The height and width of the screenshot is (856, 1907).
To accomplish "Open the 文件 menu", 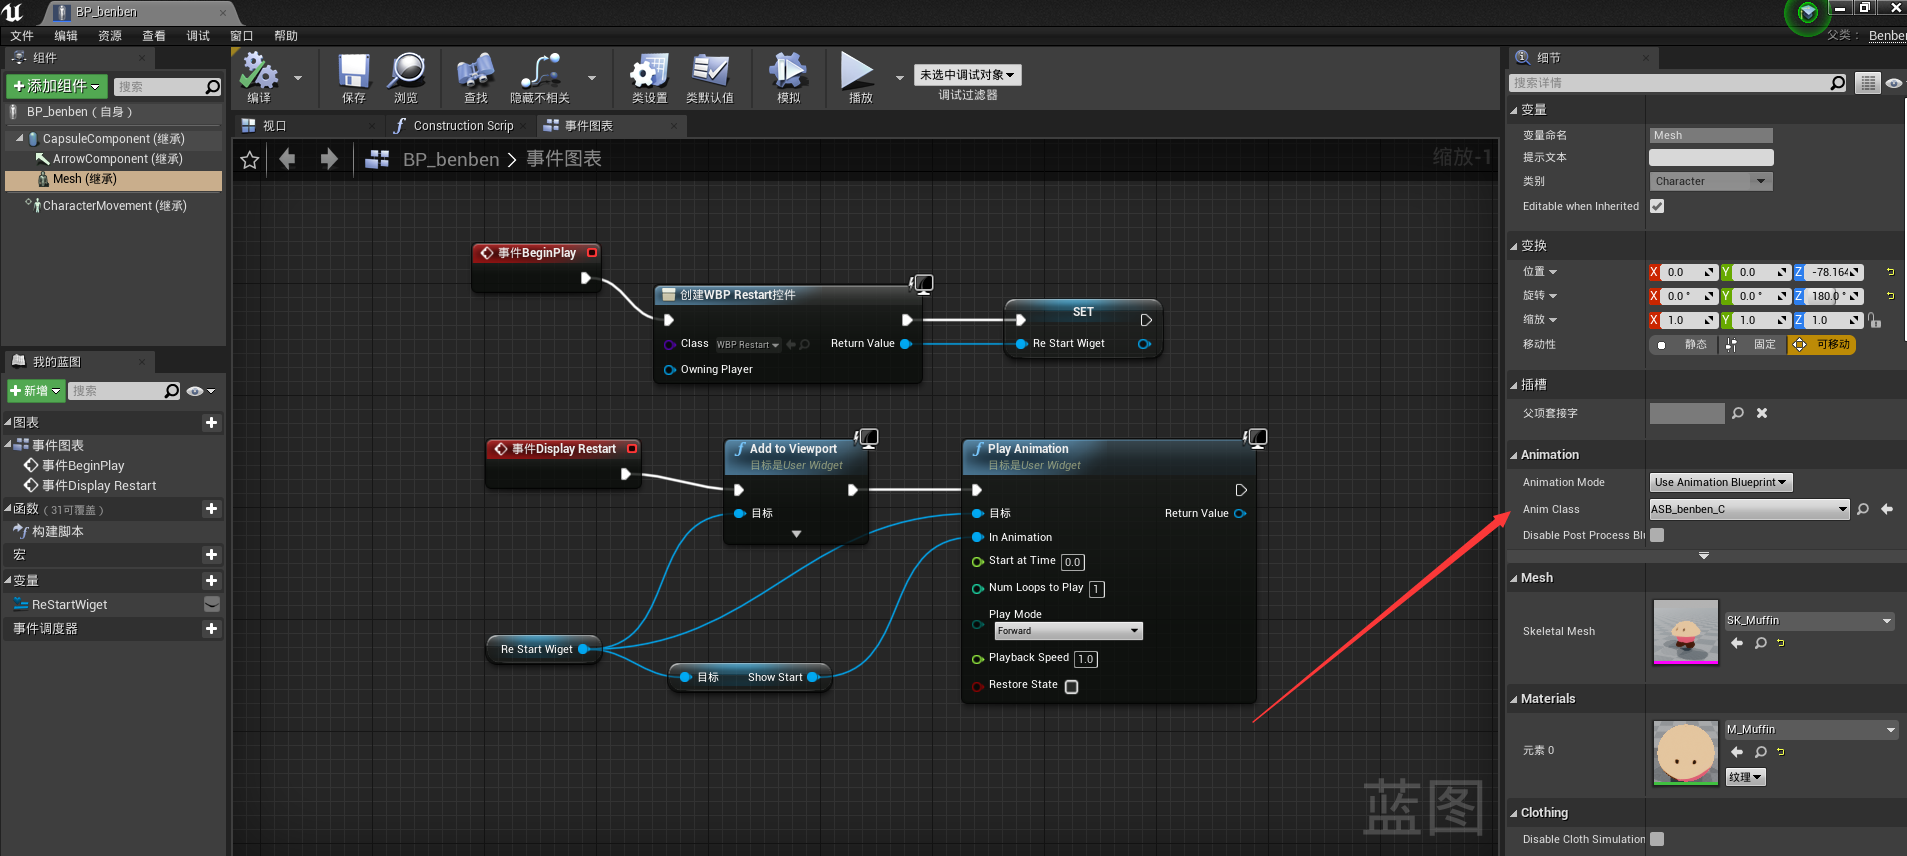I will [x=22, y=36].
